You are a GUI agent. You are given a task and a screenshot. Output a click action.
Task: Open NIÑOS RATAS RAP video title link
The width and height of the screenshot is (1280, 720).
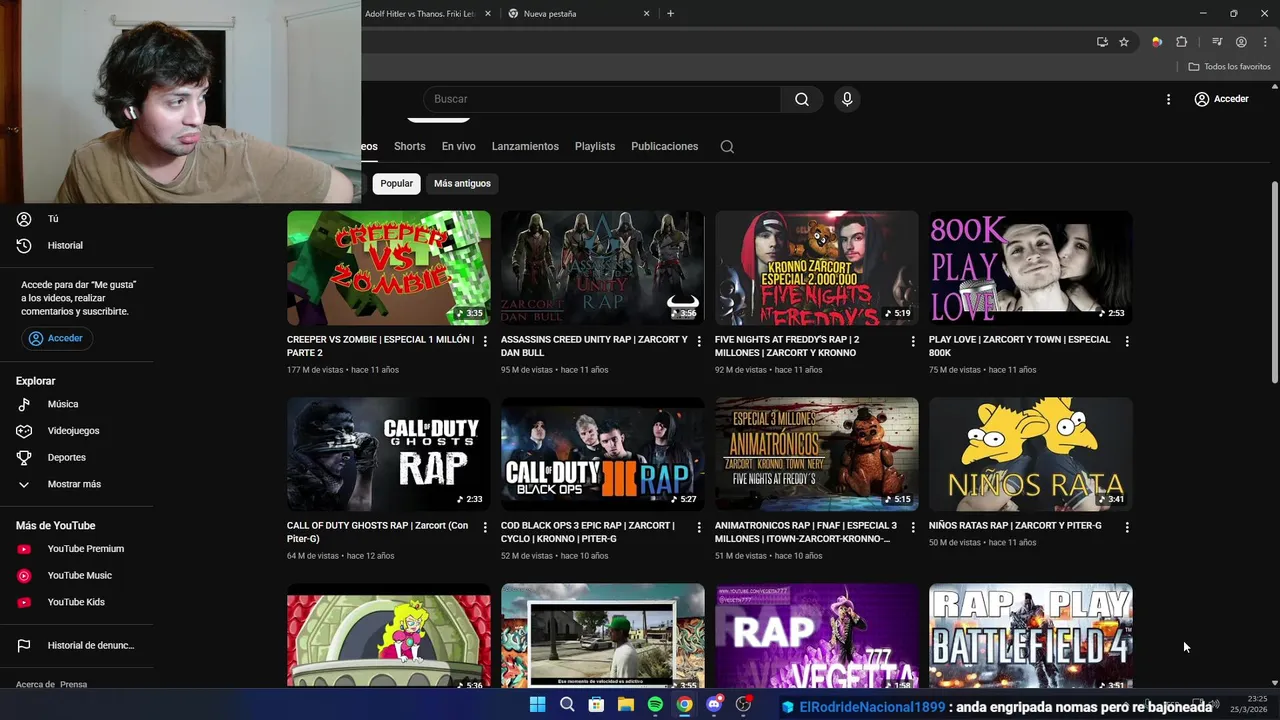click(1015, 526)
